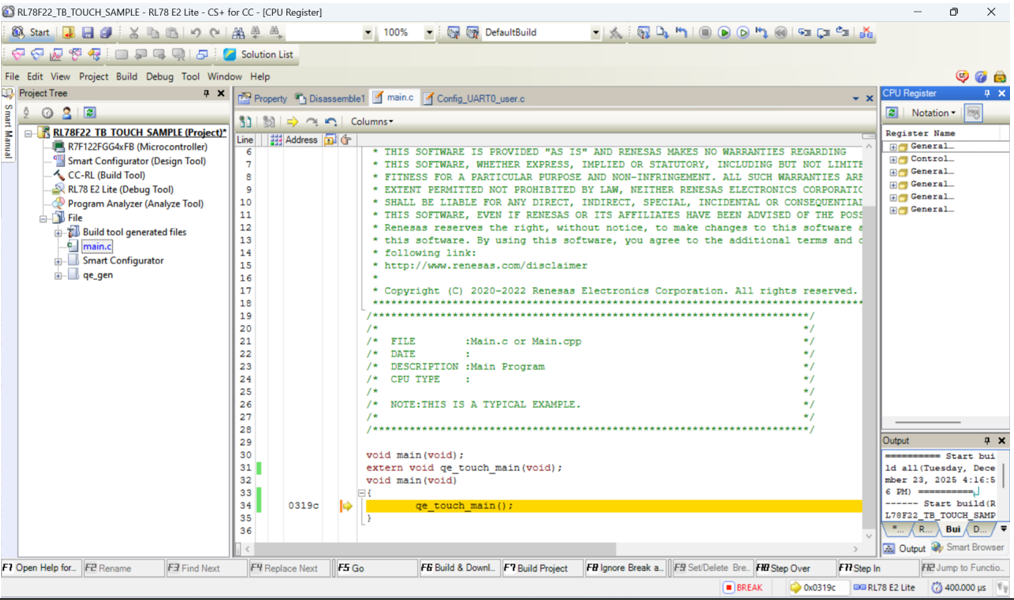
Task: Click the yellow current PC arrow icon in the editor toolbar
Action: 292,121
